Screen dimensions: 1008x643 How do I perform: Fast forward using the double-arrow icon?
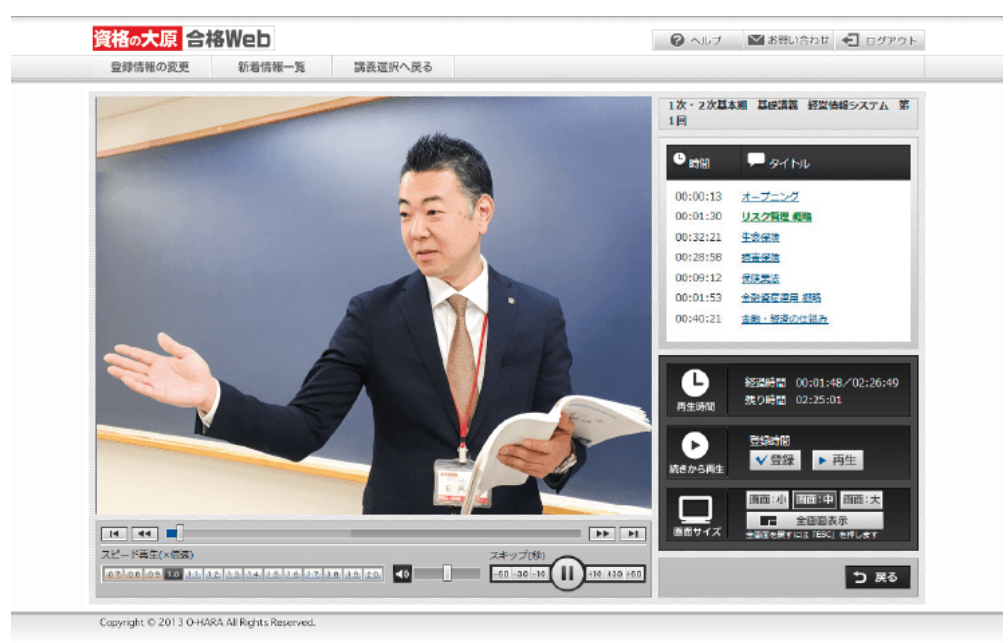(602, 532)
